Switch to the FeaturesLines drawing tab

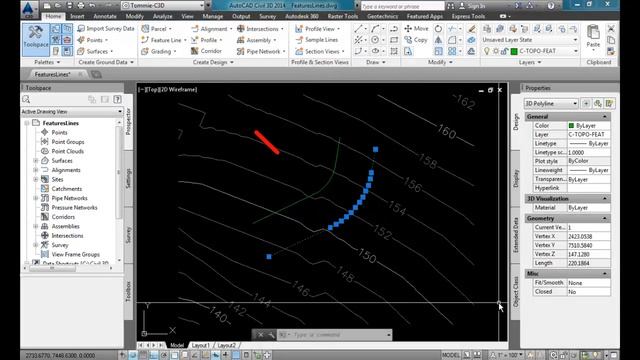pos(52,74)
